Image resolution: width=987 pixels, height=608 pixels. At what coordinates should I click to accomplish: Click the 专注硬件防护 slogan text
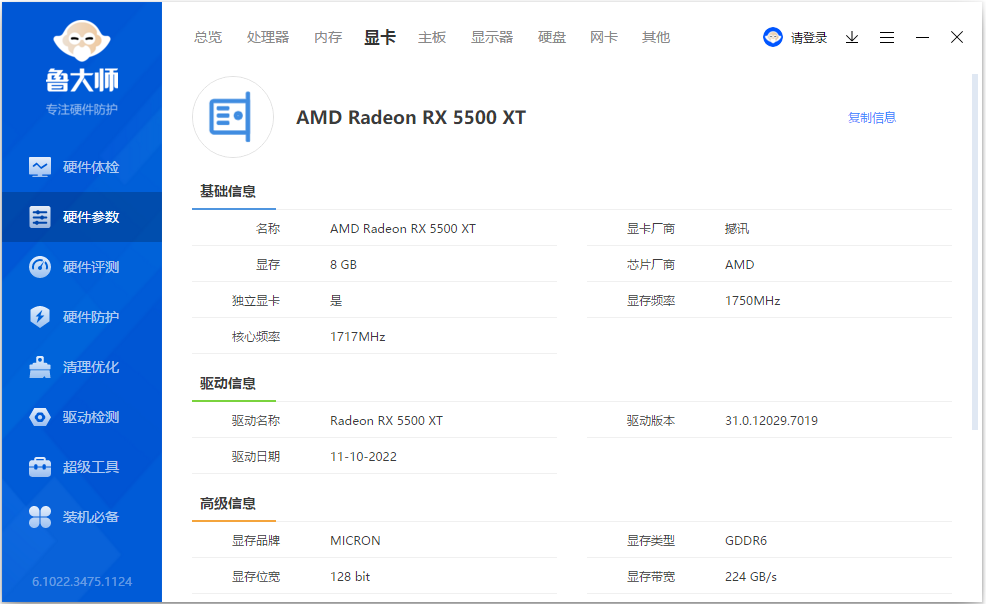click(82, 110)
